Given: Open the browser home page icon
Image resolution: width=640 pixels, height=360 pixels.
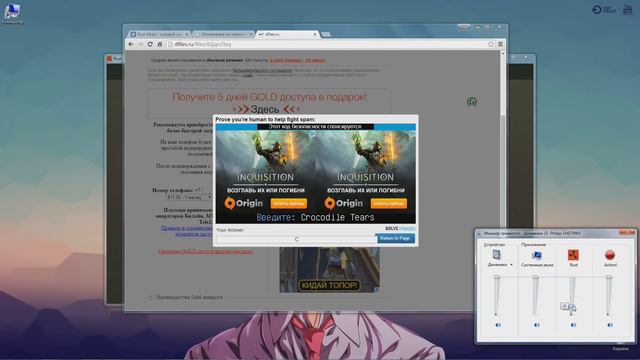Looking at the screenshot, I should point(160,44).
